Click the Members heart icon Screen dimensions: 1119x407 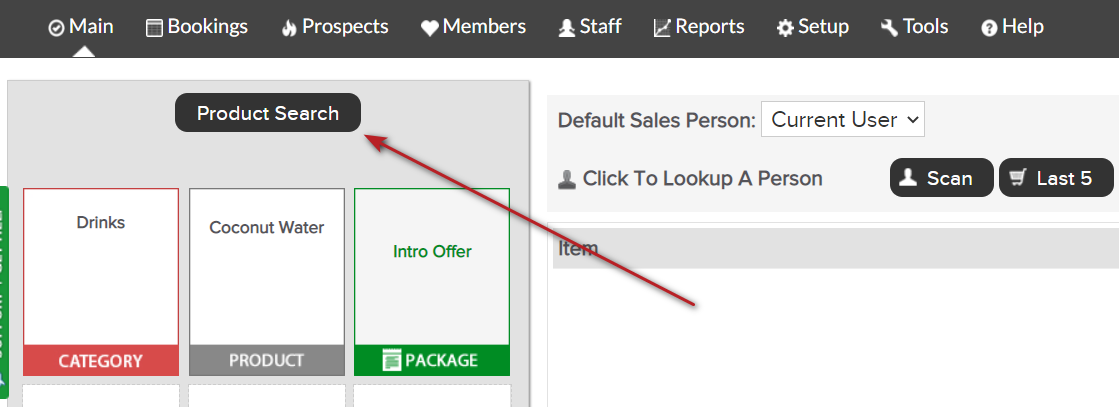pyautogui.click(x=430, y=29)
